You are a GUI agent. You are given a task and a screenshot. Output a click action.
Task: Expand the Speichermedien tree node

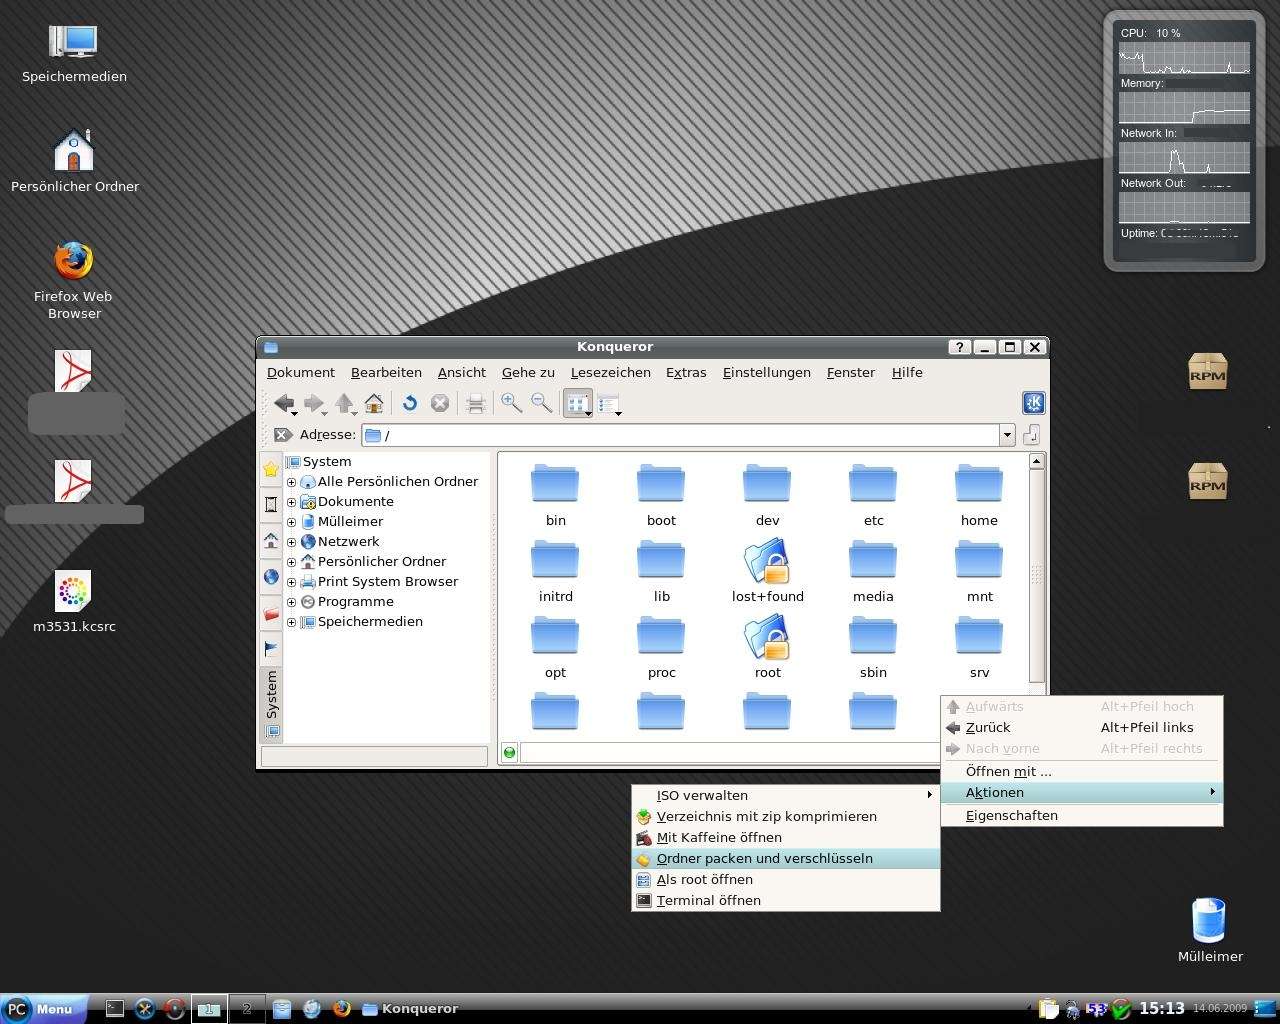point(292,622)
